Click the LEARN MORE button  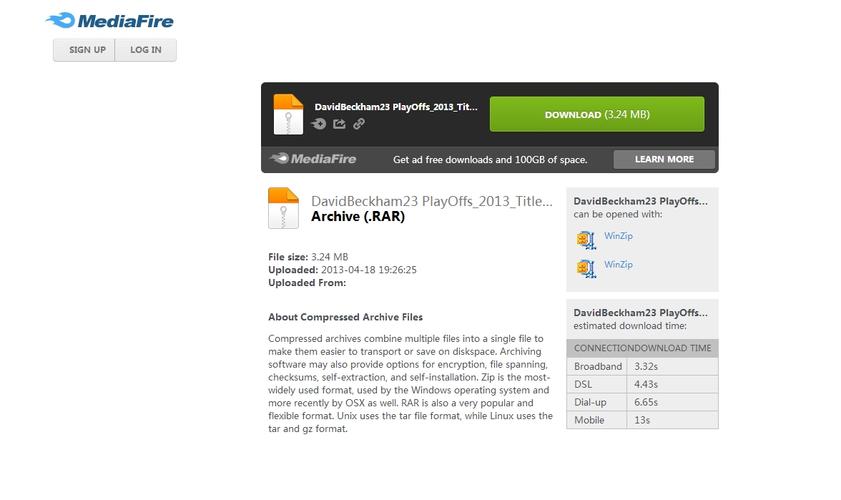(664, 159)
